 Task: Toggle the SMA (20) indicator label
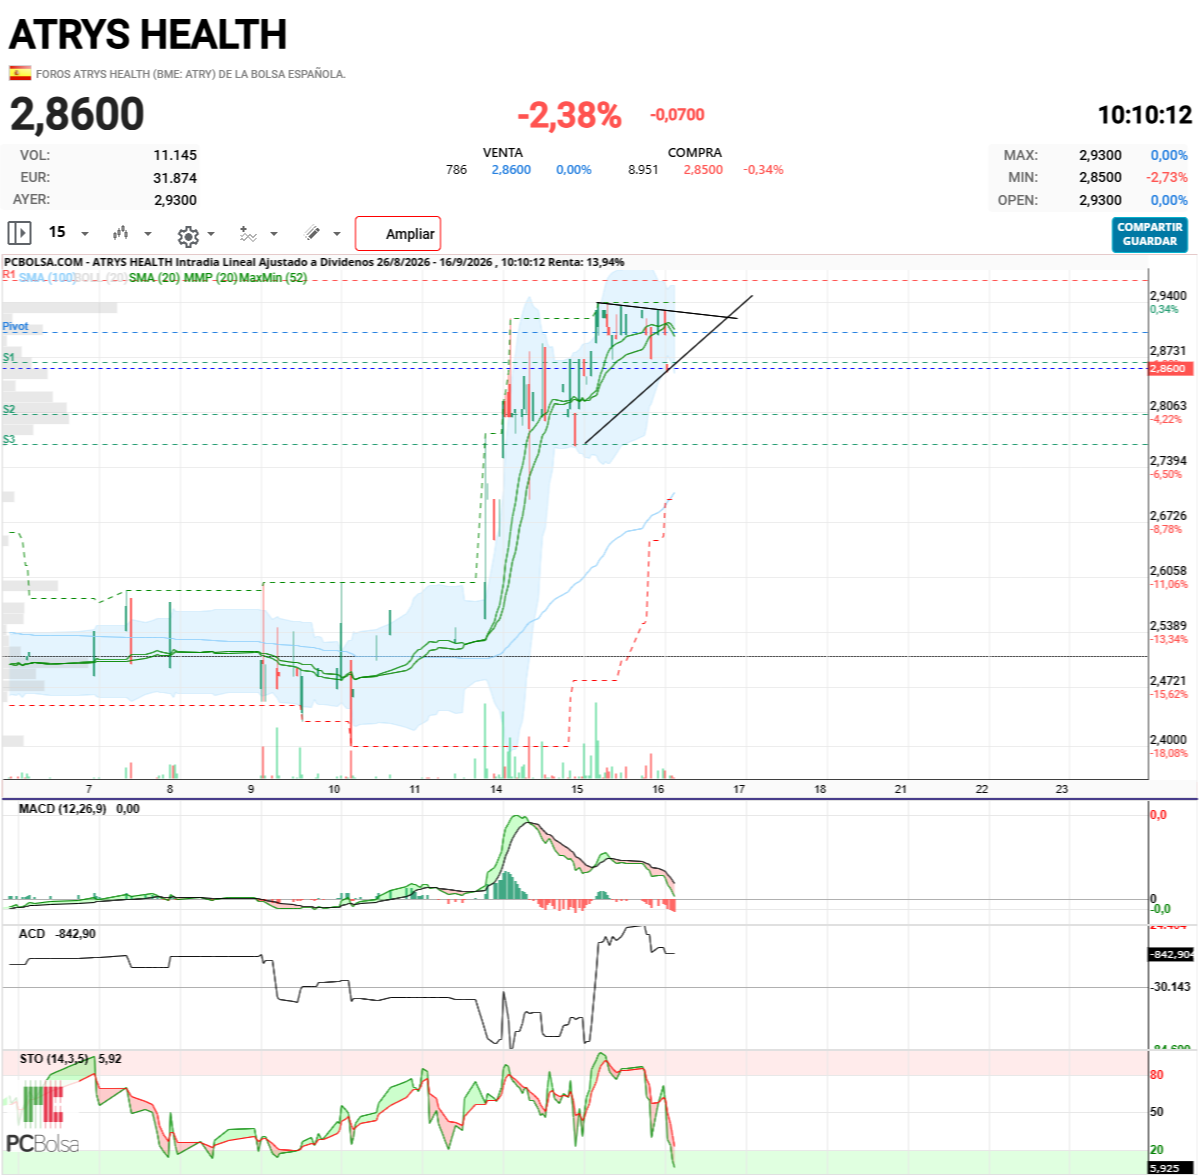(154, 277)
